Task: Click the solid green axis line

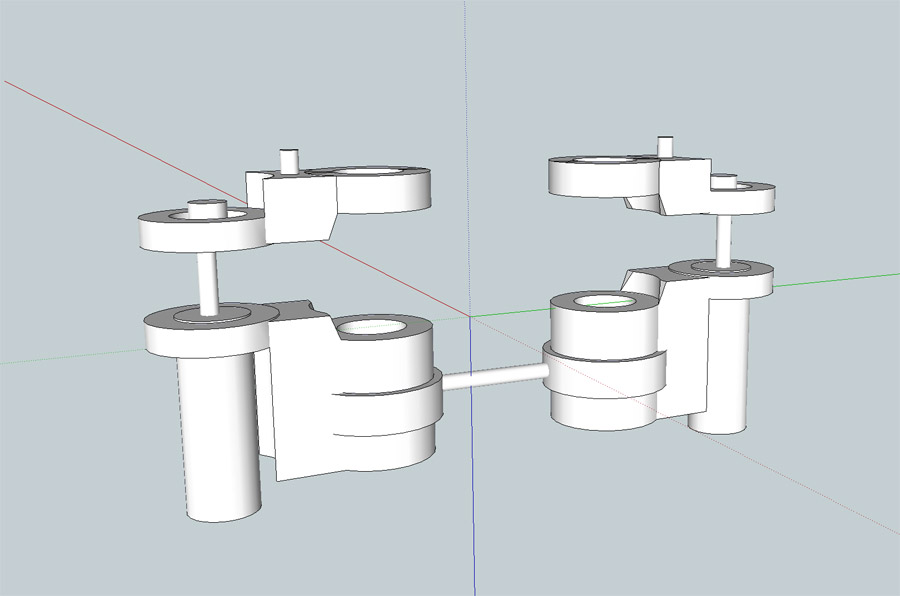Action: (840, 279)
